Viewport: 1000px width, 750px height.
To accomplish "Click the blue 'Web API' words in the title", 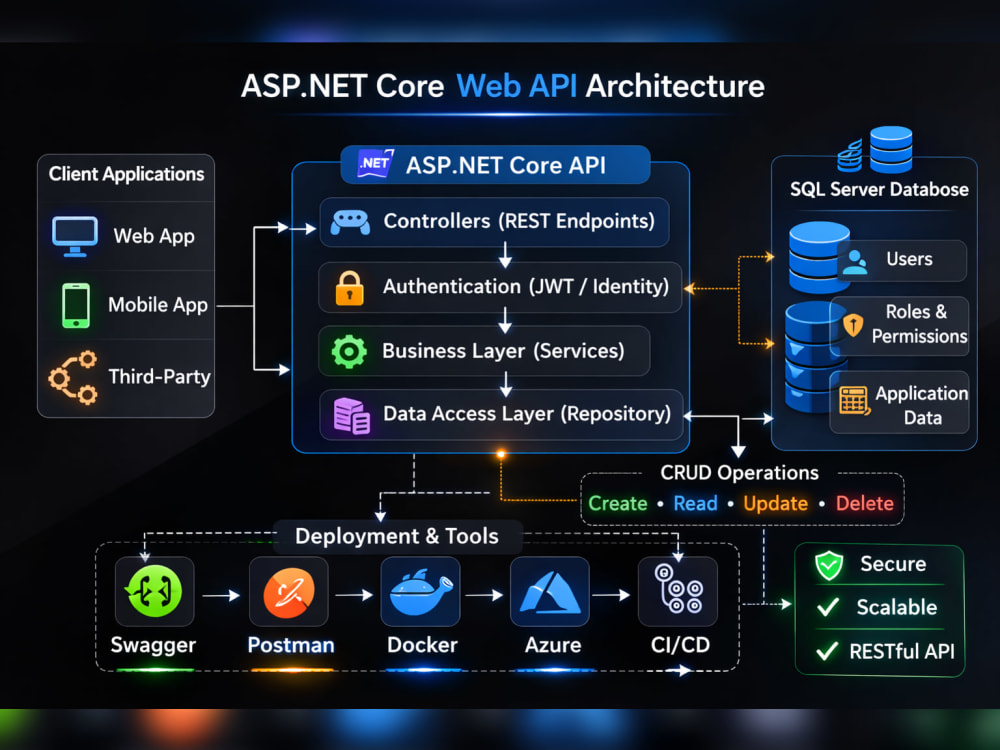I will coord(517,86).
